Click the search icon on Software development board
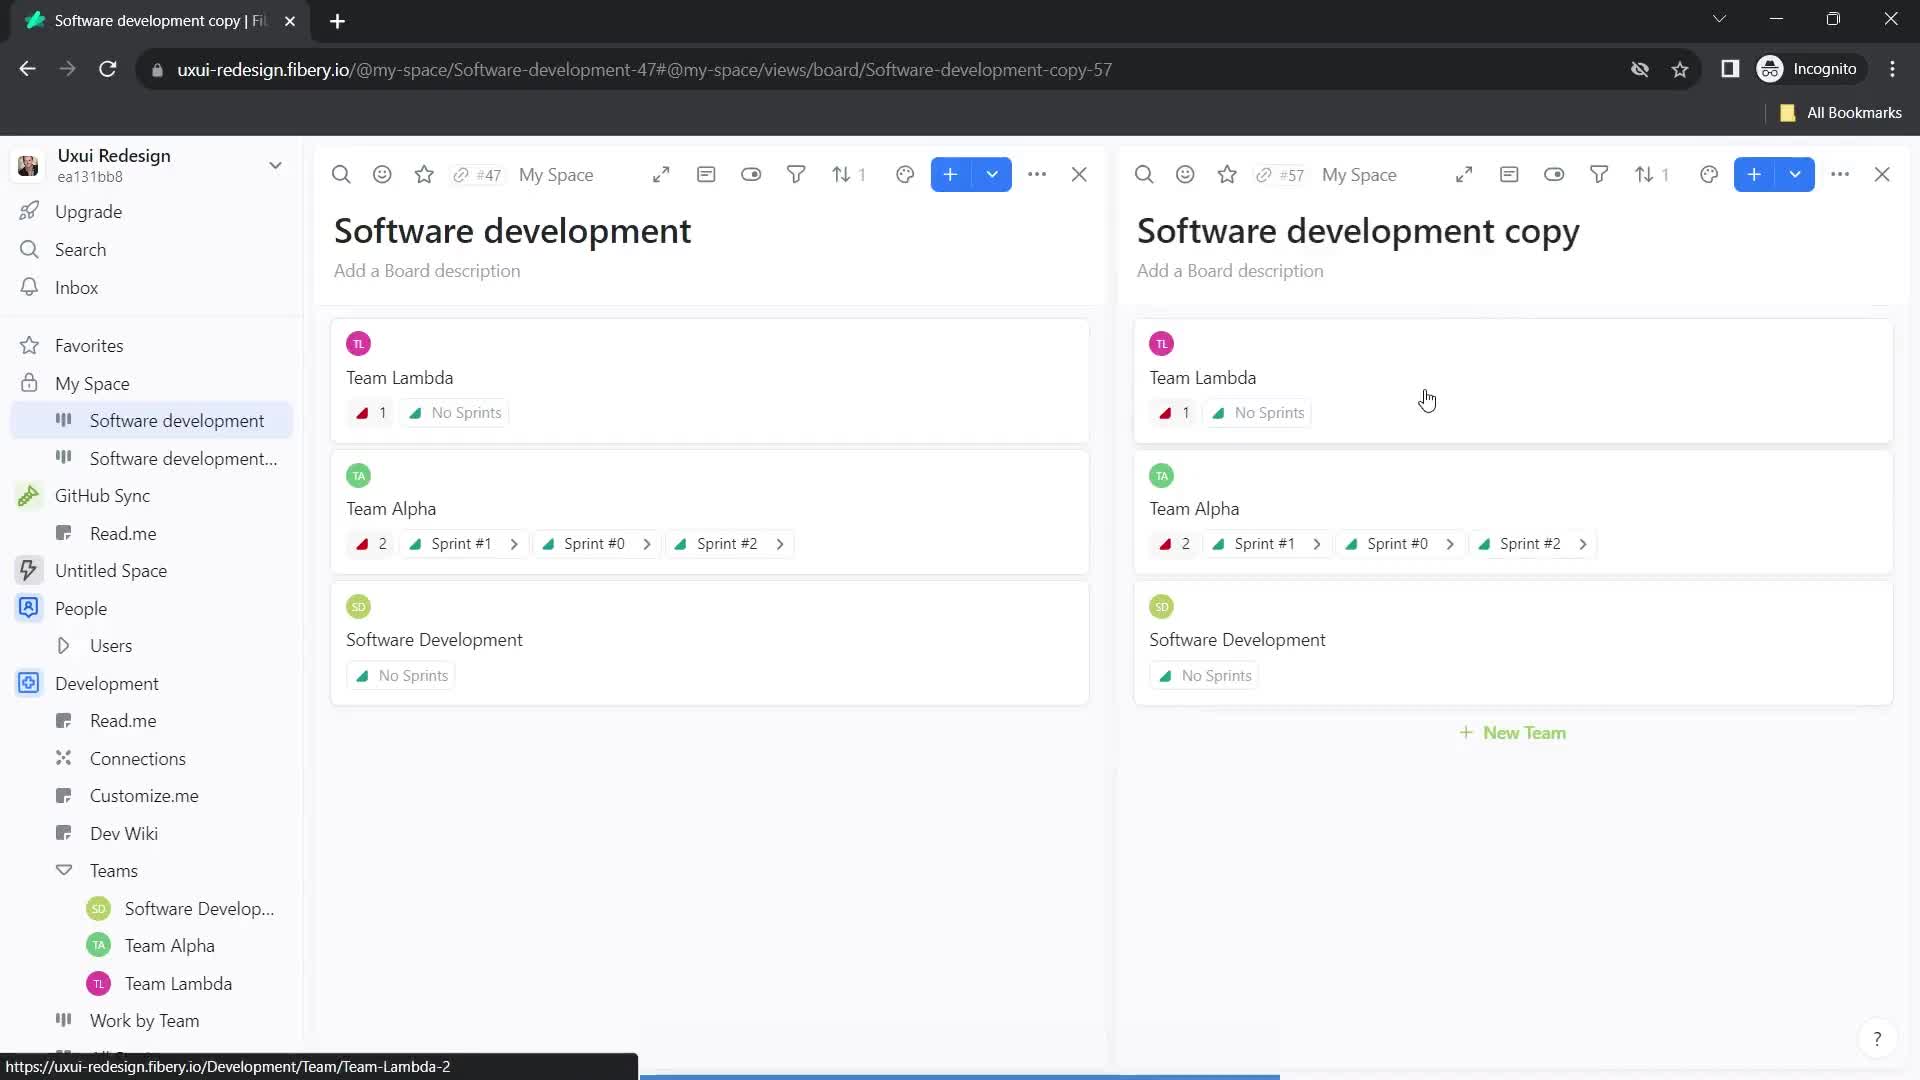 pos(342,174)
